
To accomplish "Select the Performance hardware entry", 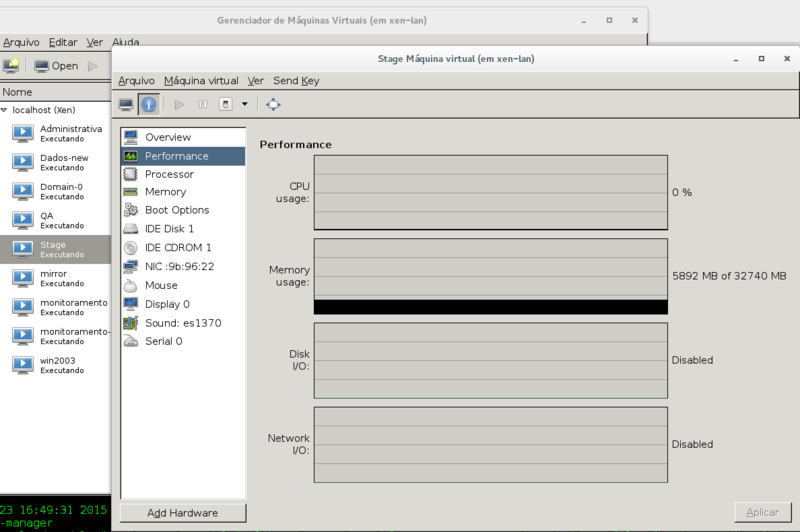I will click(183, 156).
